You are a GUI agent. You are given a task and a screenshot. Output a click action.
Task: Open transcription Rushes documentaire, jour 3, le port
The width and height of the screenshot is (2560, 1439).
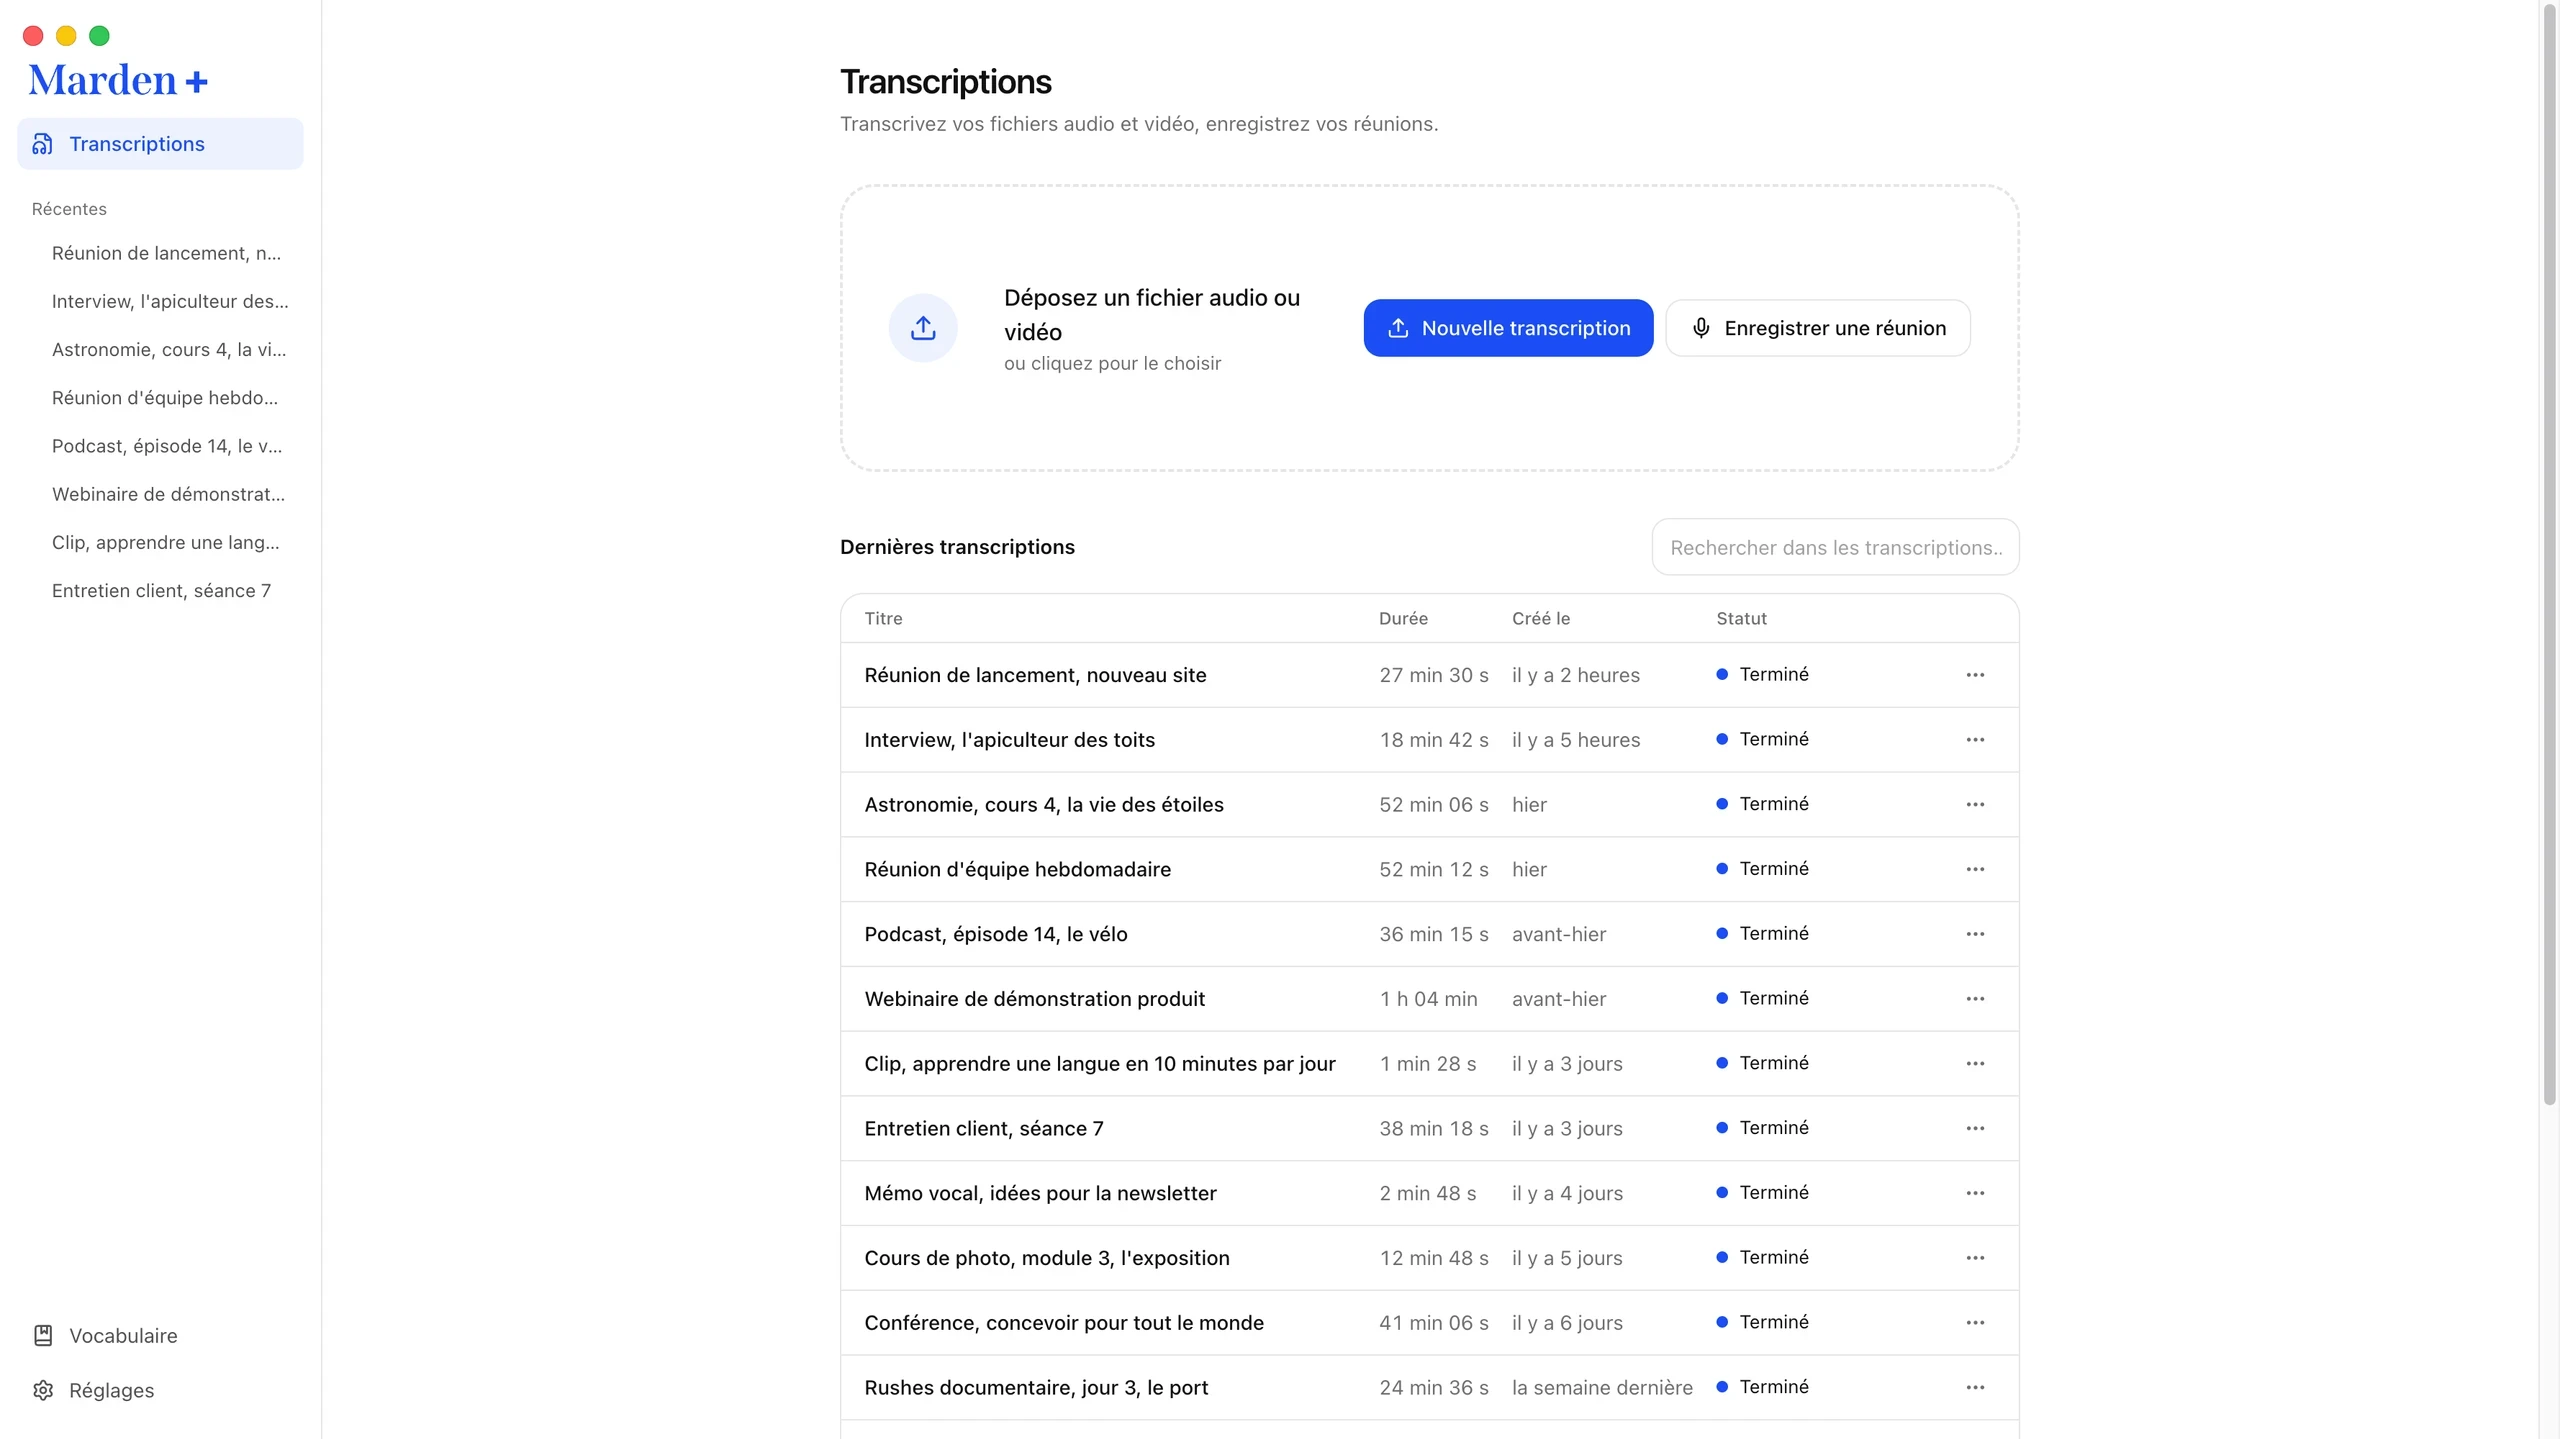tap(1036, 1387)
